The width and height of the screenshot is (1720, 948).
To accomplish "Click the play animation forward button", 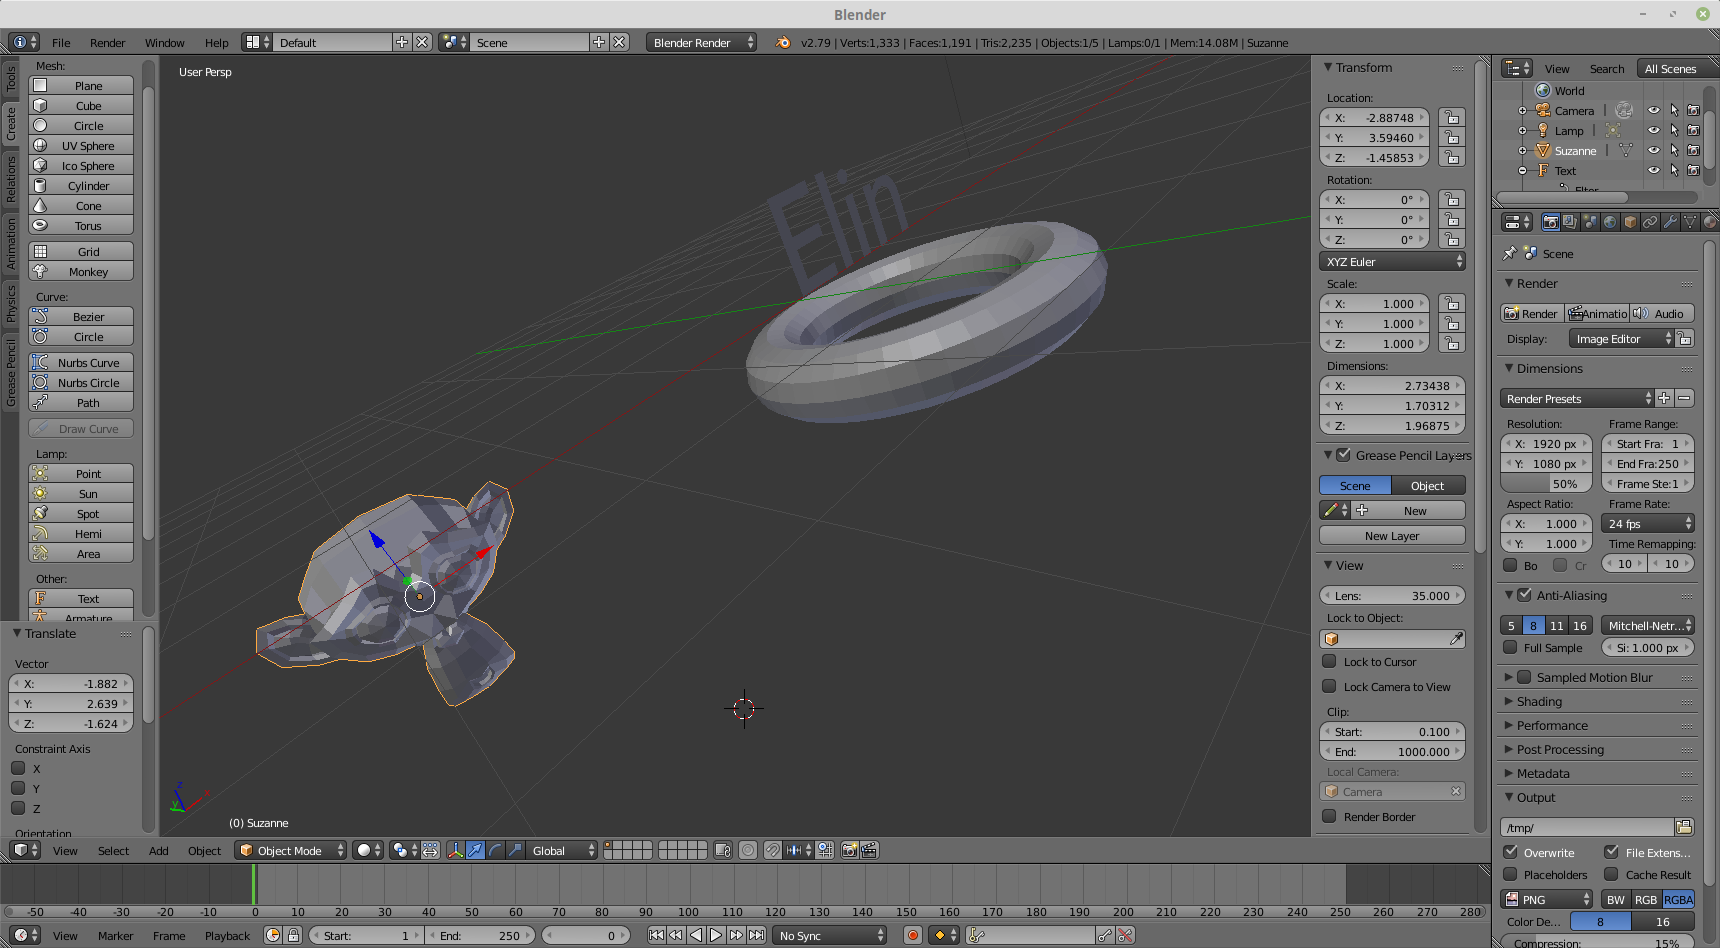I will [716, 935].
